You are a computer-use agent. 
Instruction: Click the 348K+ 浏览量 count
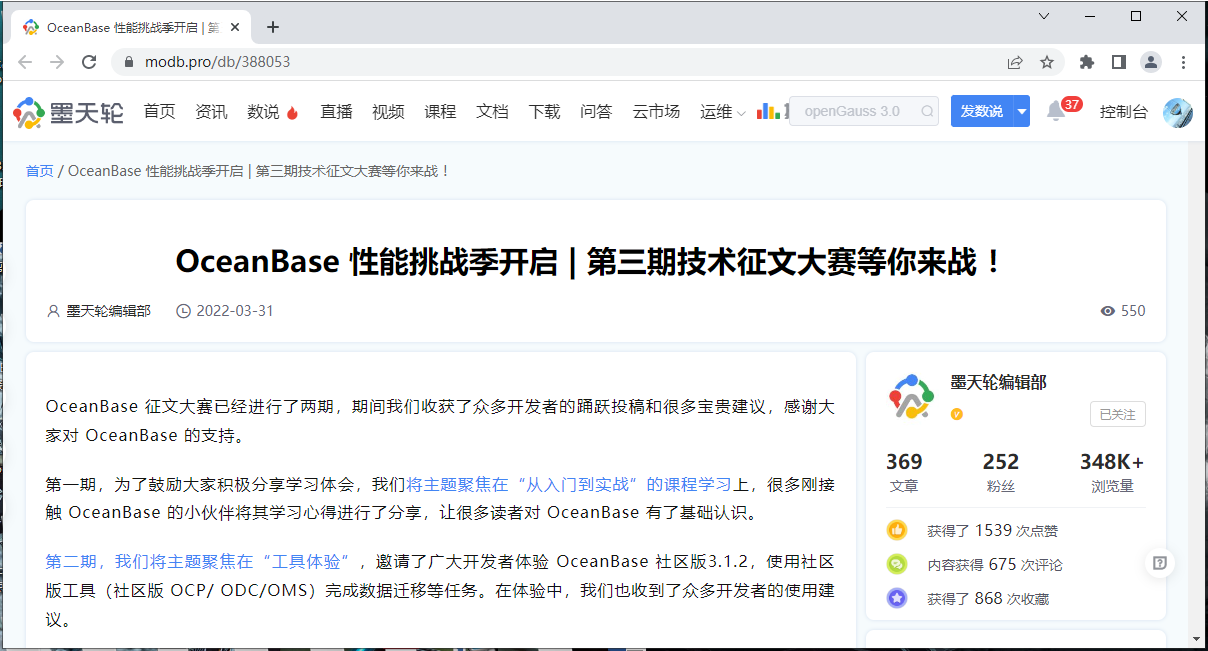coord(1112,473)
